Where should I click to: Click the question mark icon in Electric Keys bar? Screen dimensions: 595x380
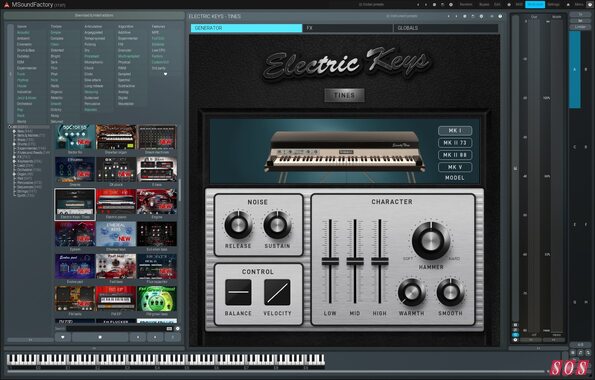pos(500,16)
